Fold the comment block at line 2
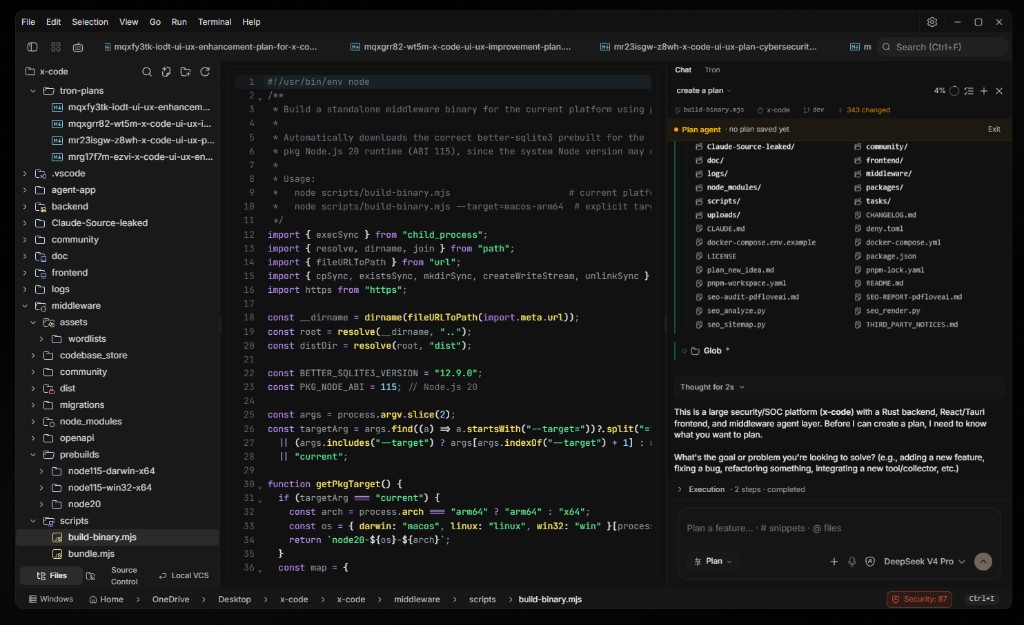 [260, 98]
